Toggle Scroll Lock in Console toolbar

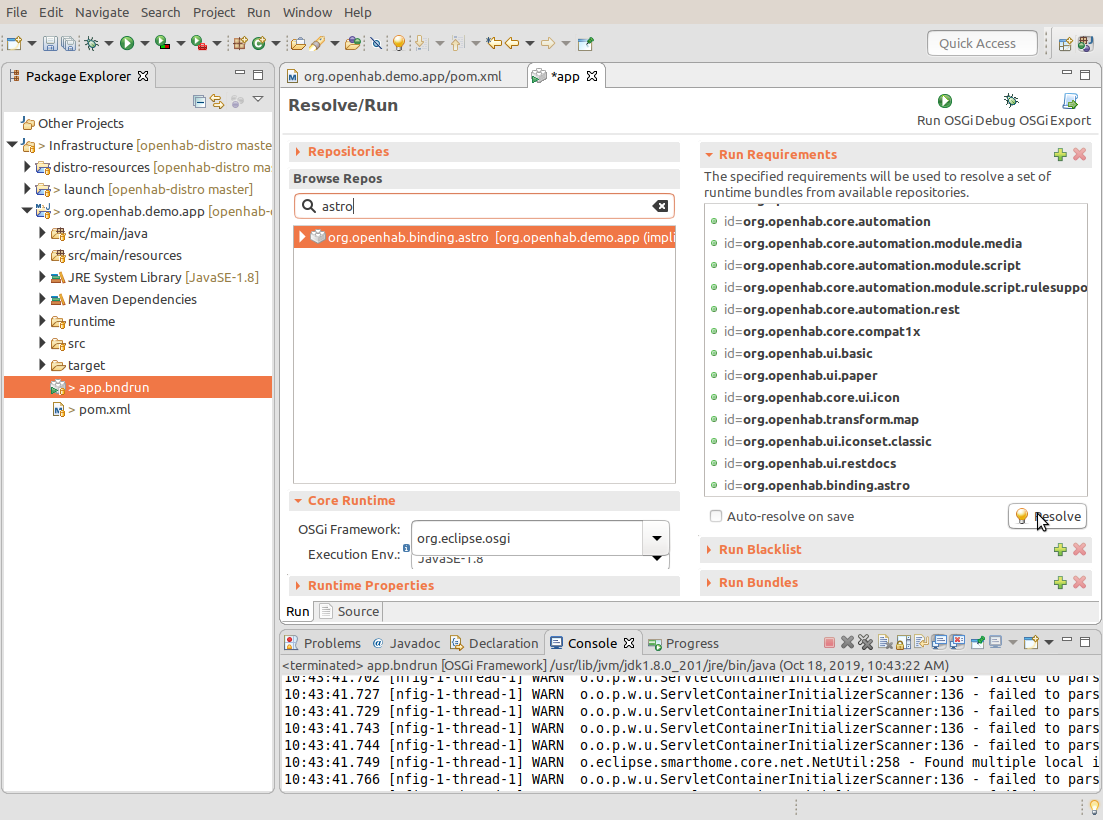point(903,643)
